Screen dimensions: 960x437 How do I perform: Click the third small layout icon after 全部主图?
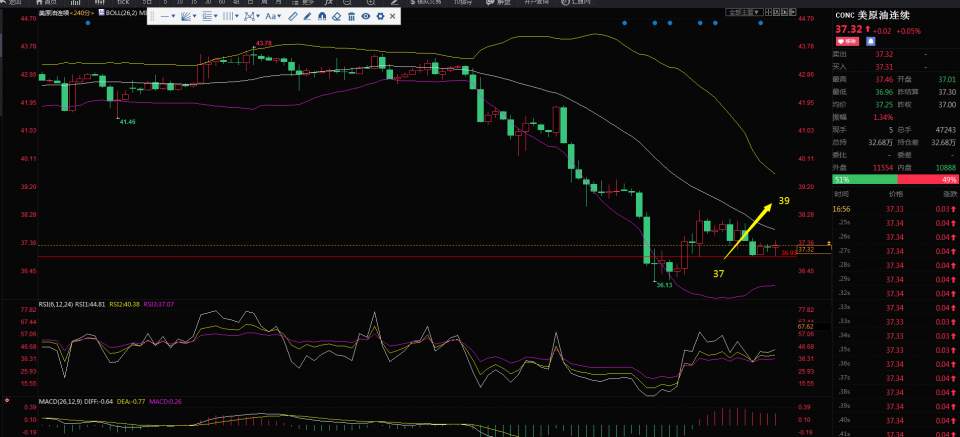[x=784, y=12]
